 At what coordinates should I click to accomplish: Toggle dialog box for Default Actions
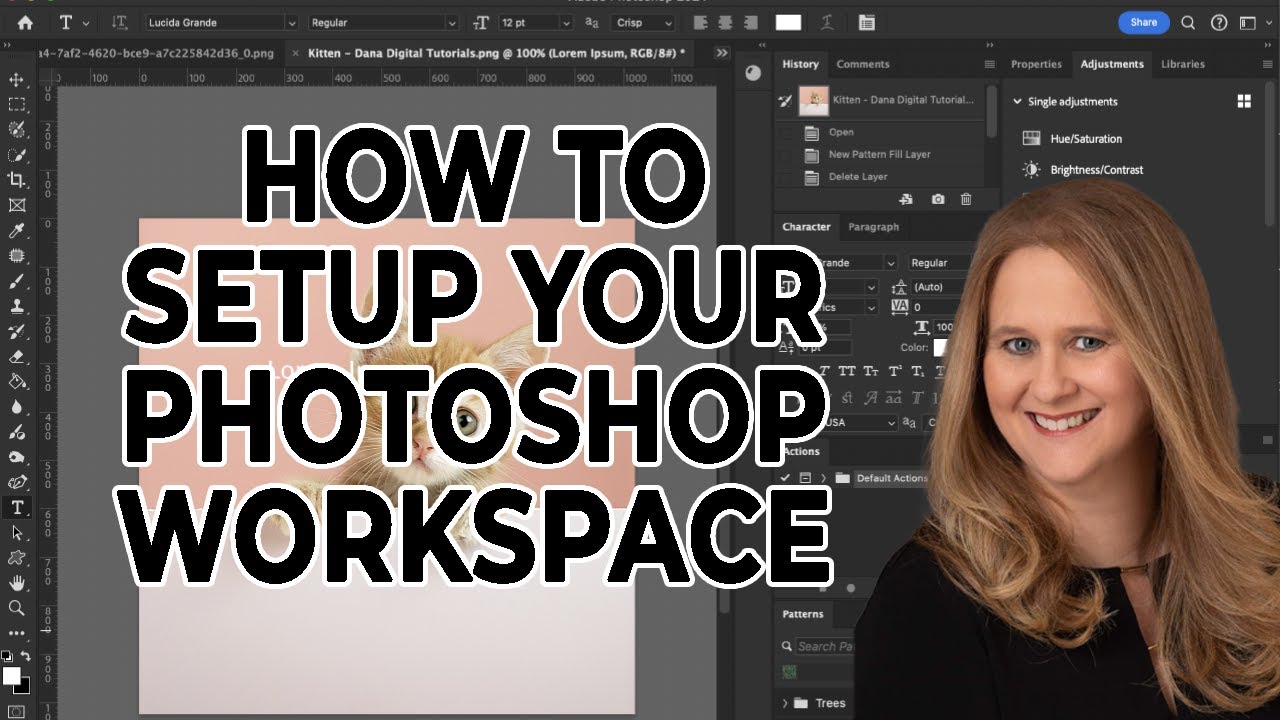click(805, 478)
